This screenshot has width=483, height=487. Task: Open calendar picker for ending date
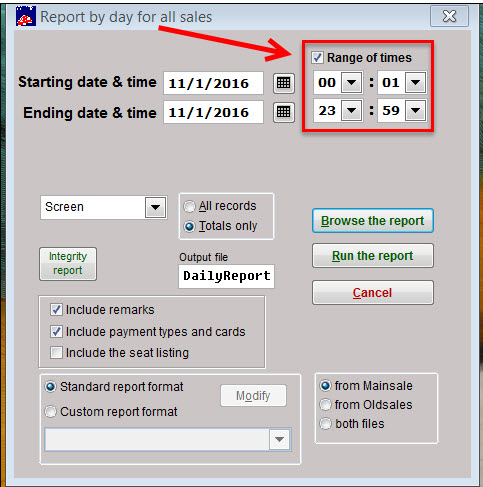point(284,111)
